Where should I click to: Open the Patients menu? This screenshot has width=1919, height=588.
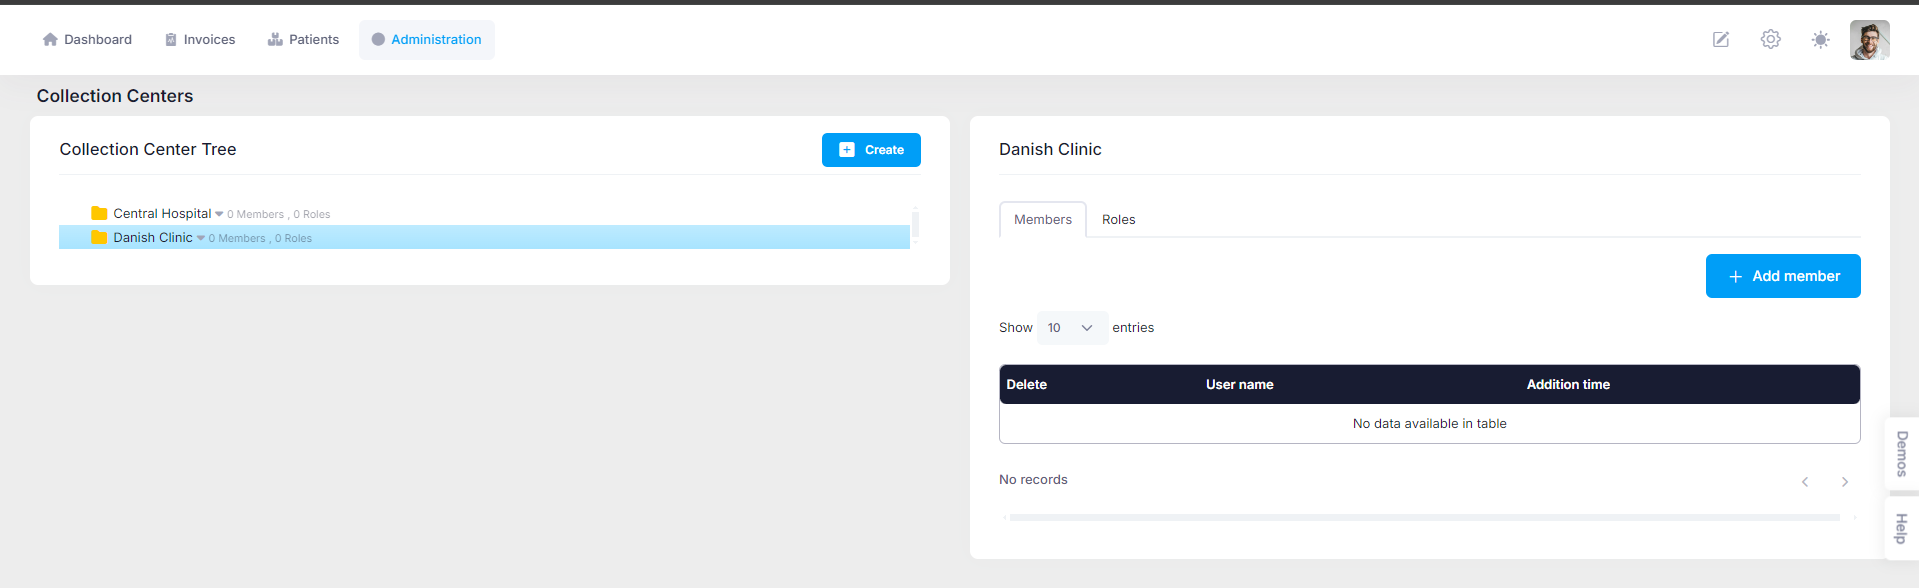[x=303, y=40]
